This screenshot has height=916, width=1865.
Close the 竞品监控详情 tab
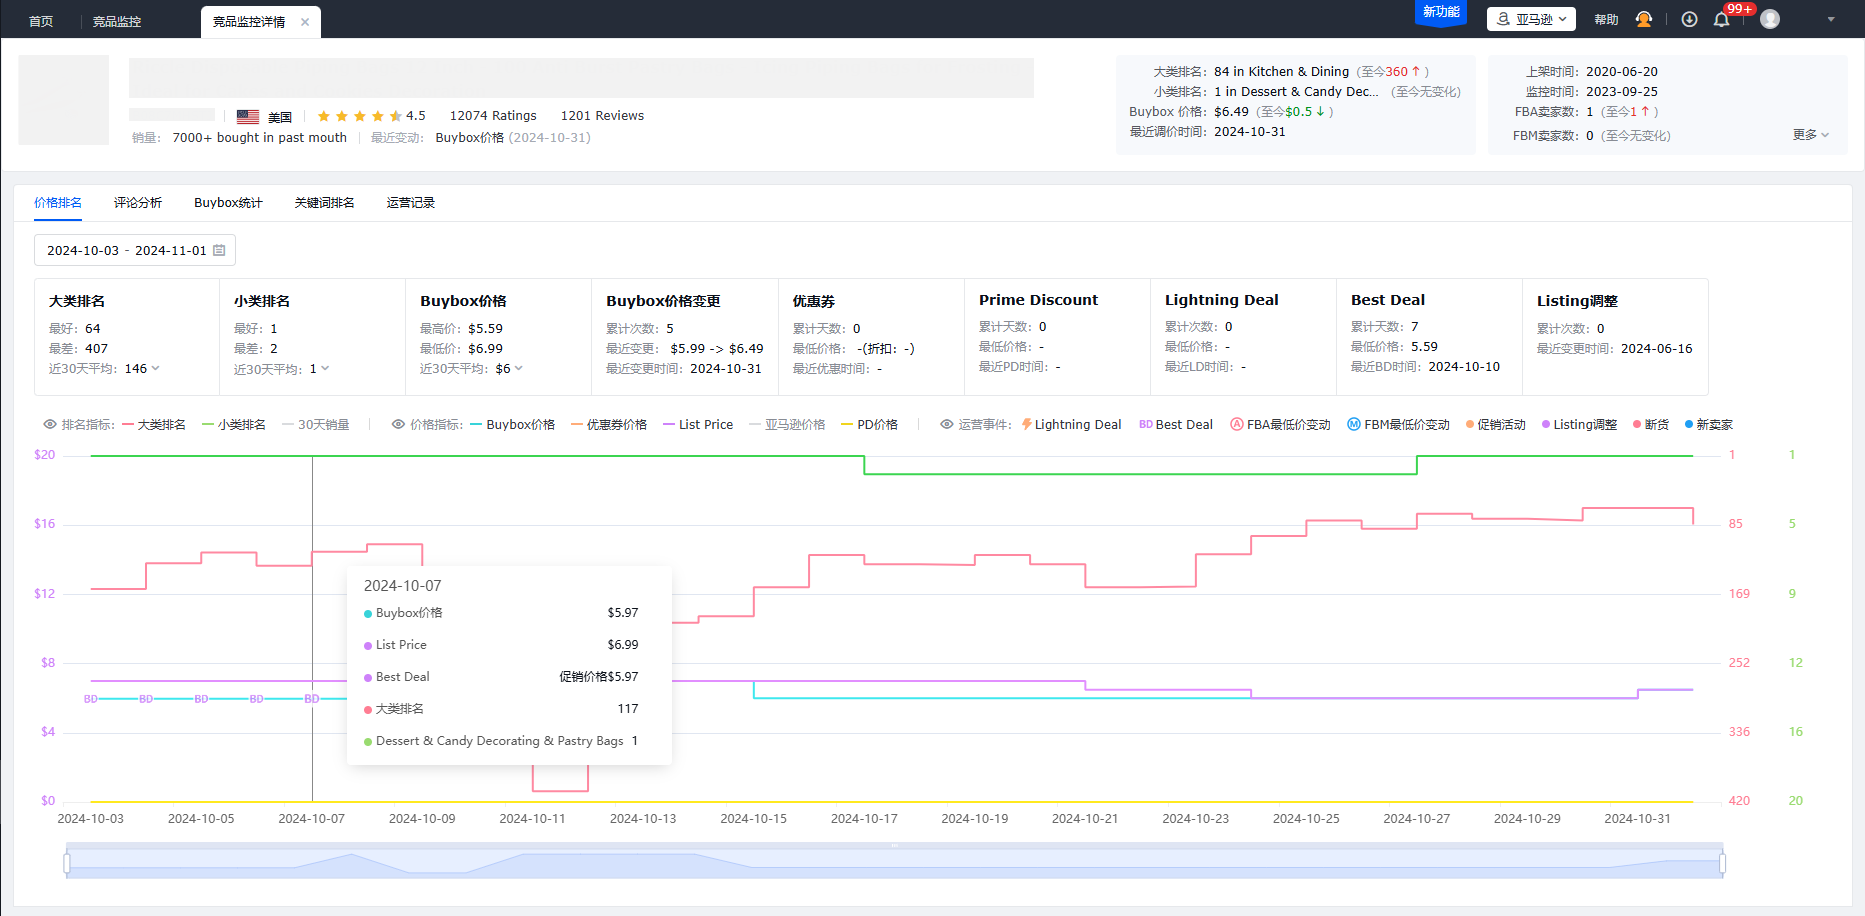click(305, 22)
